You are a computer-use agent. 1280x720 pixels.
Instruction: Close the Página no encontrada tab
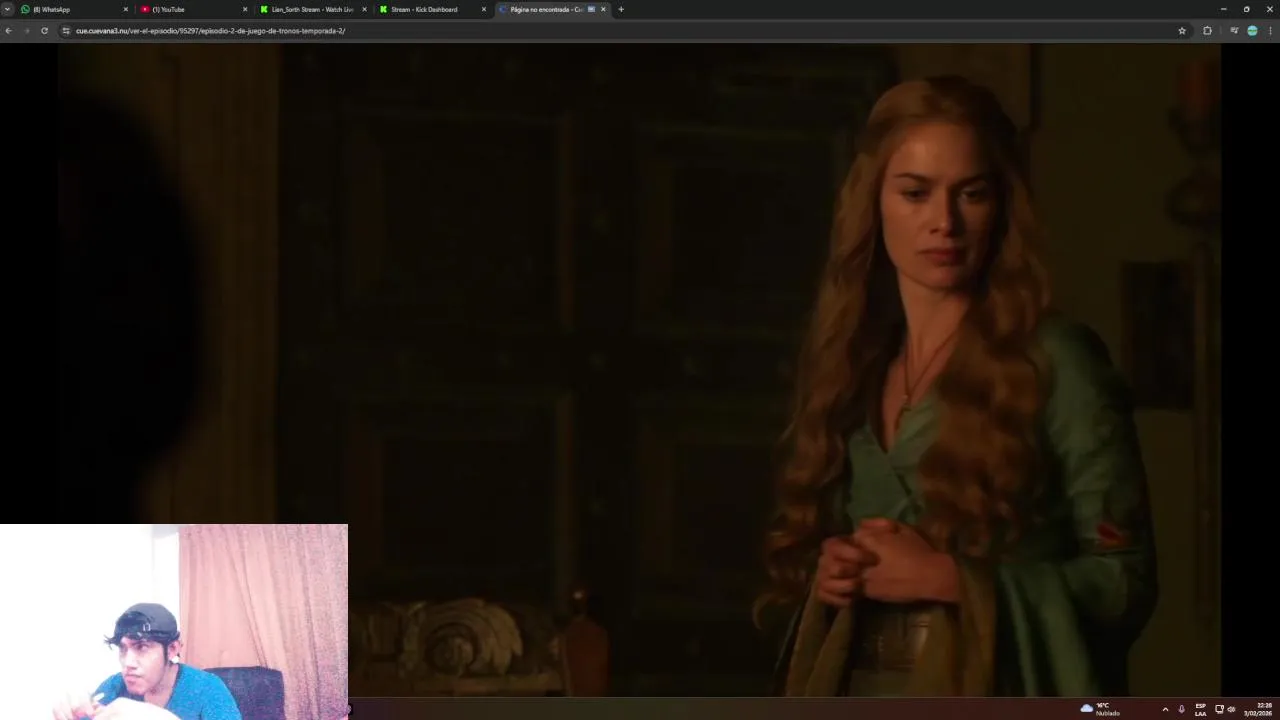pyautogui.click(x=603, y=9)
